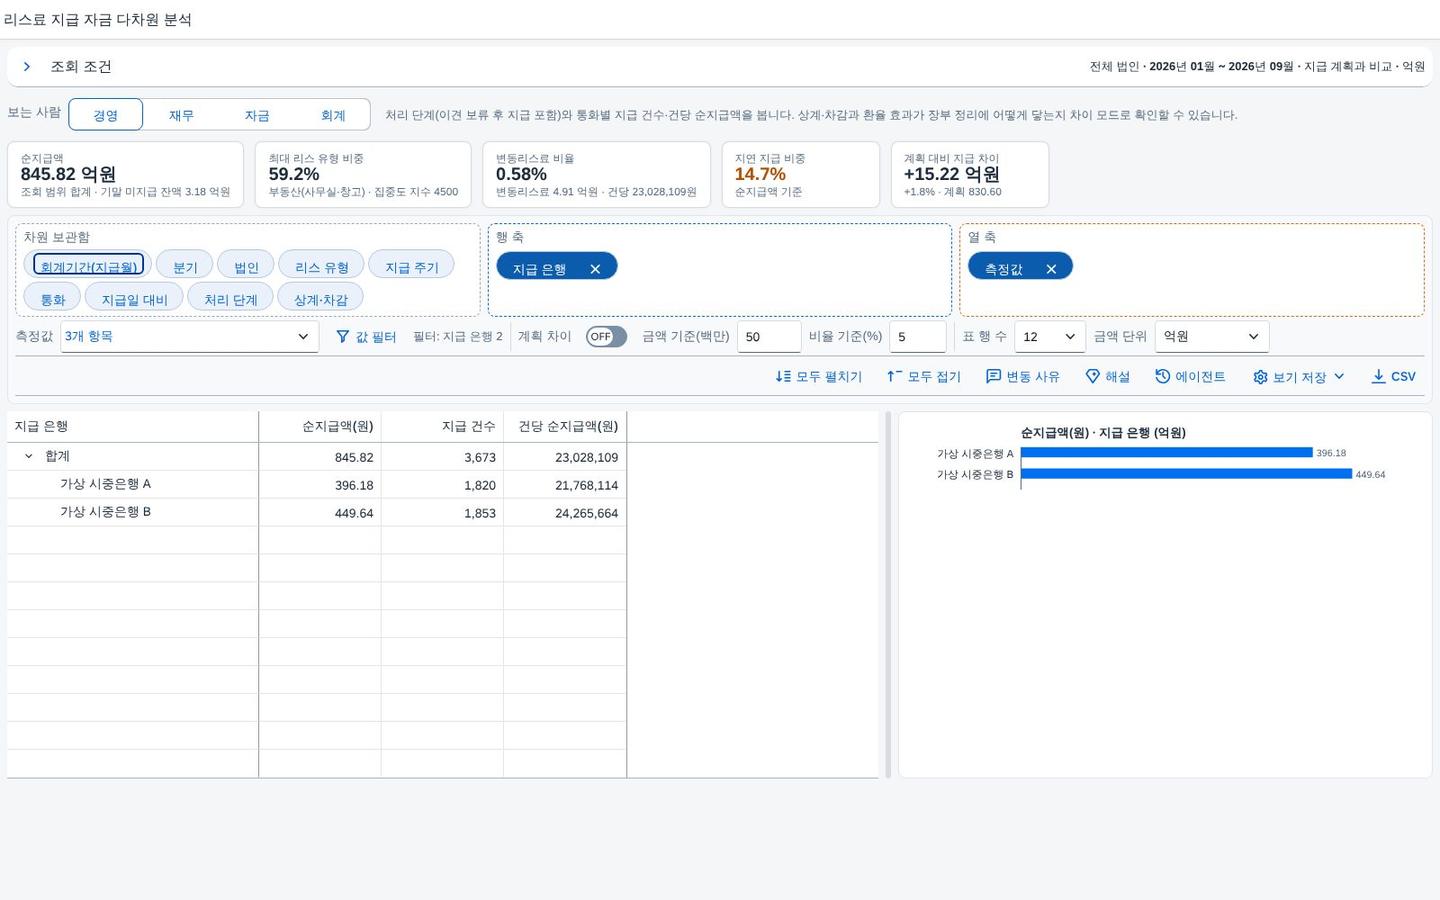Open 에이전트 via its history icon

coord(1162,376)
